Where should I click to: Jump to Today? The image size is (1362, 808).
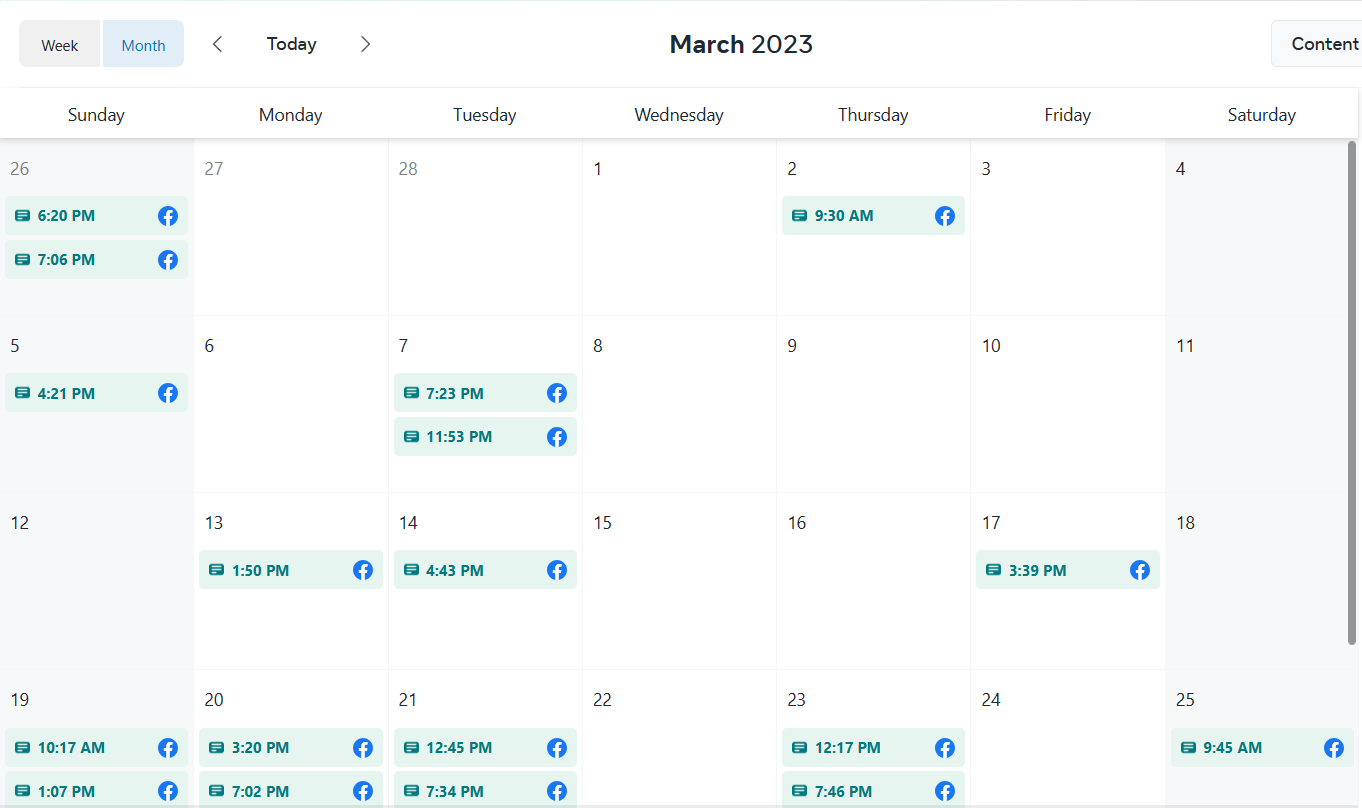point(292,44)
